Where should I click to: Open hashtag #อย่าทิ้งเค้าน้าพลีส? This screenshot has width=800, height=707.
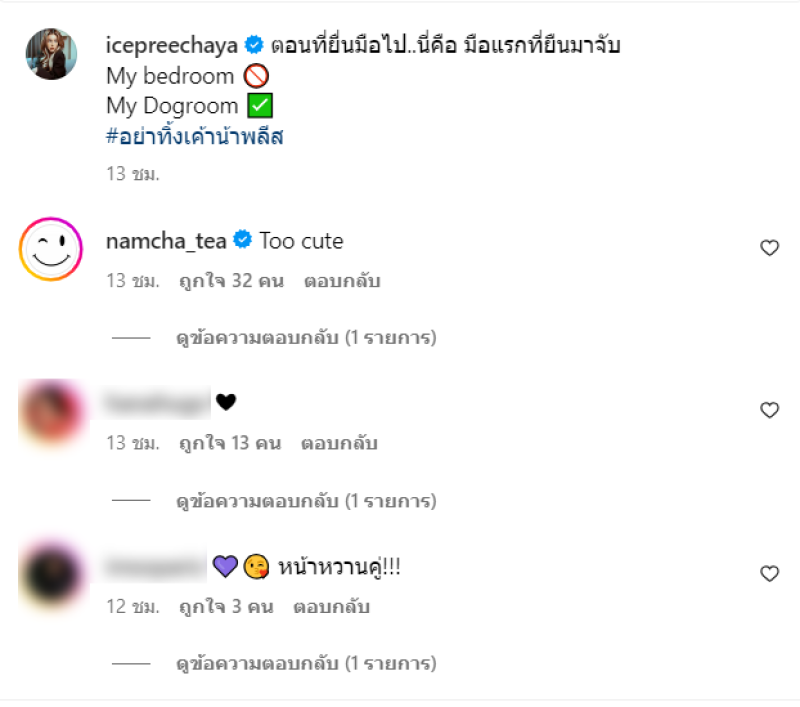pos(194,137)
